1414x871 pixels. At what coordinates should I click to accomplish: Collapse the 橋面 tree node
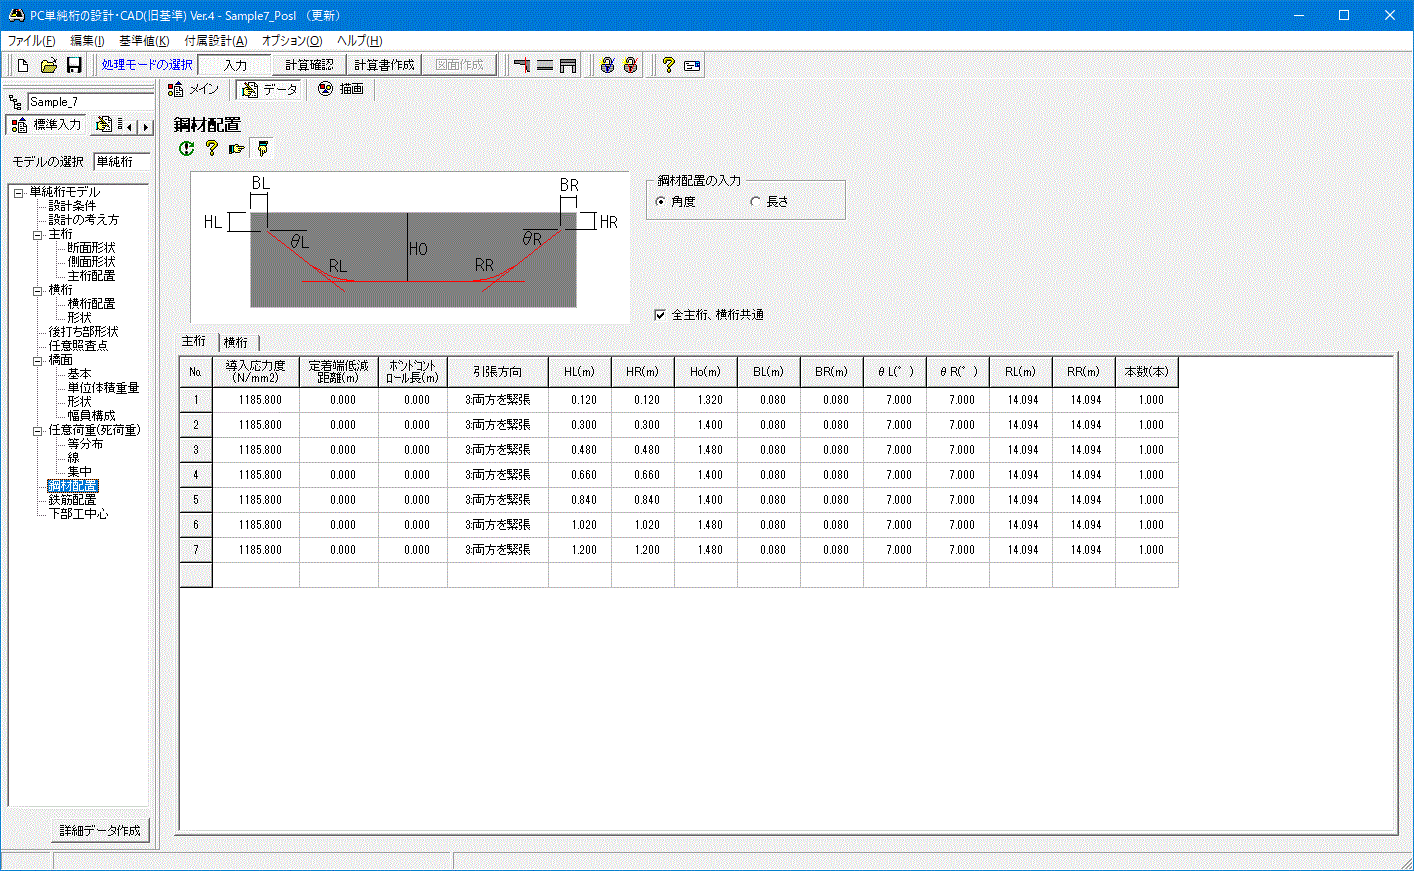[x=38, y=360]
